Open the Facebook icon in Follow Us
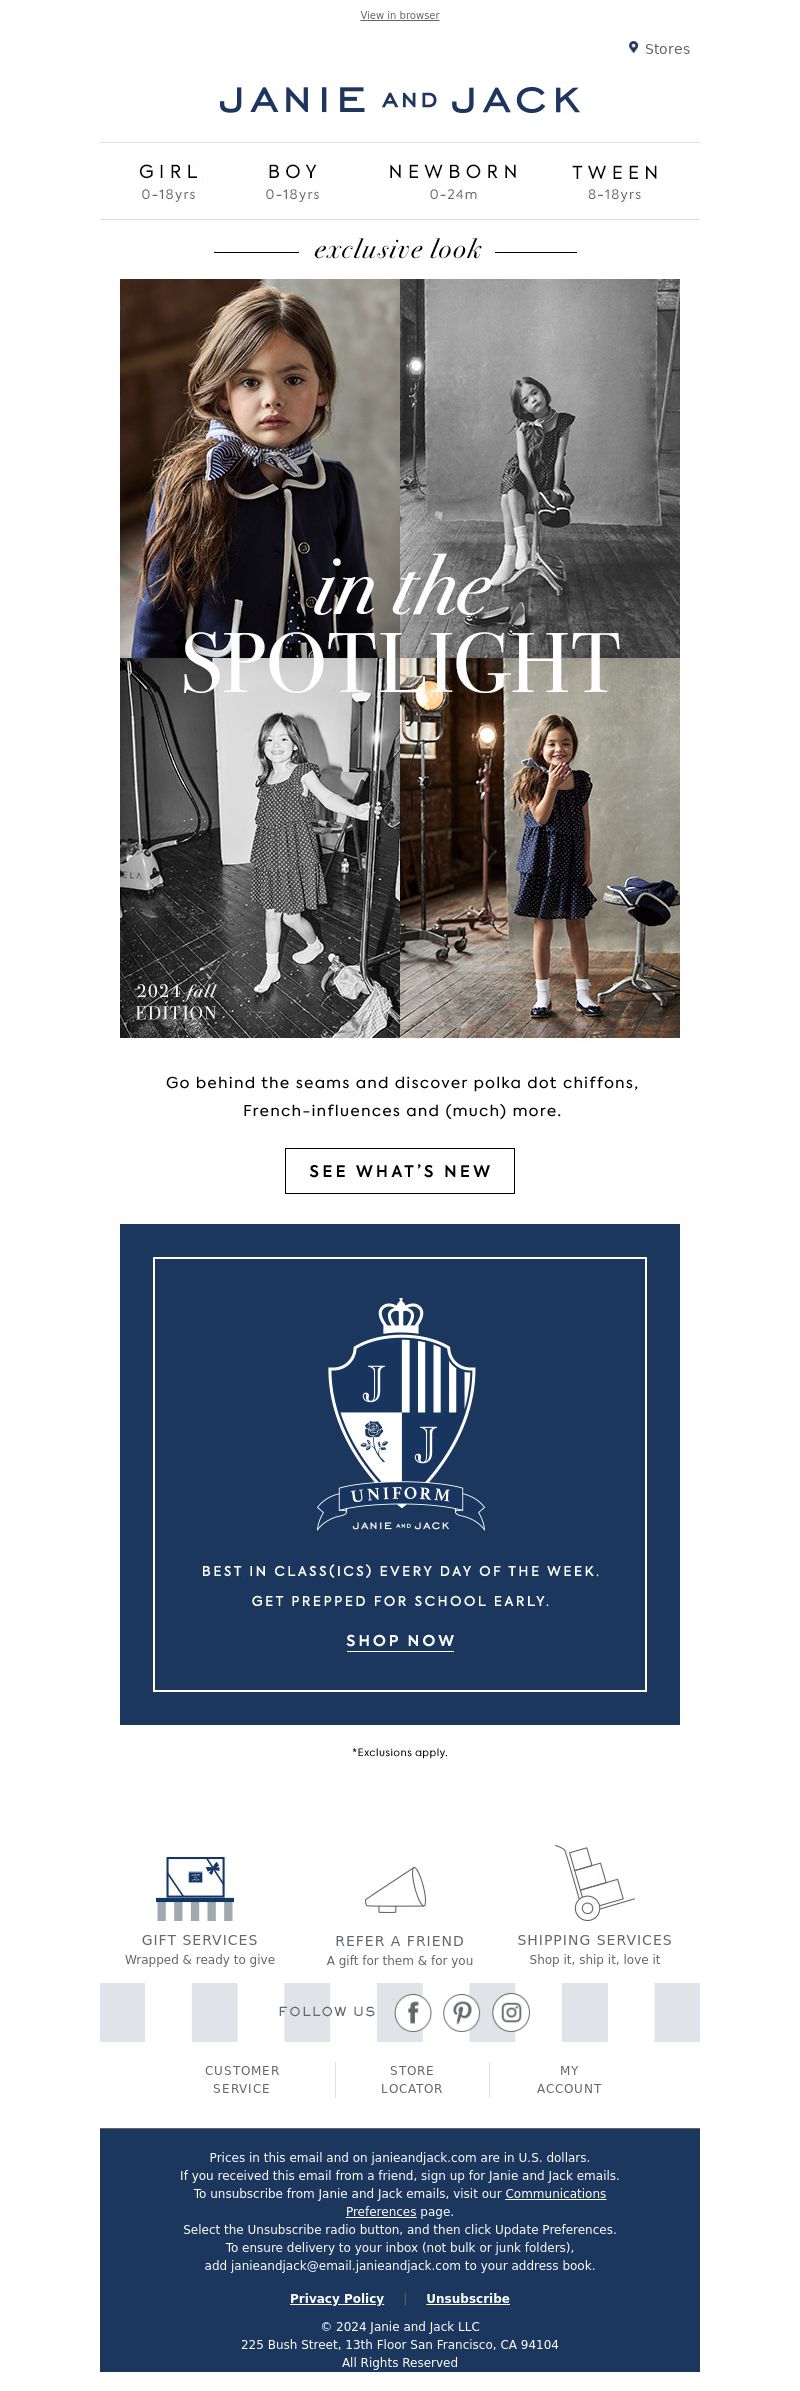This screenshot has width=800, height=2391. pyautogui.click(x=413, y=2012)
